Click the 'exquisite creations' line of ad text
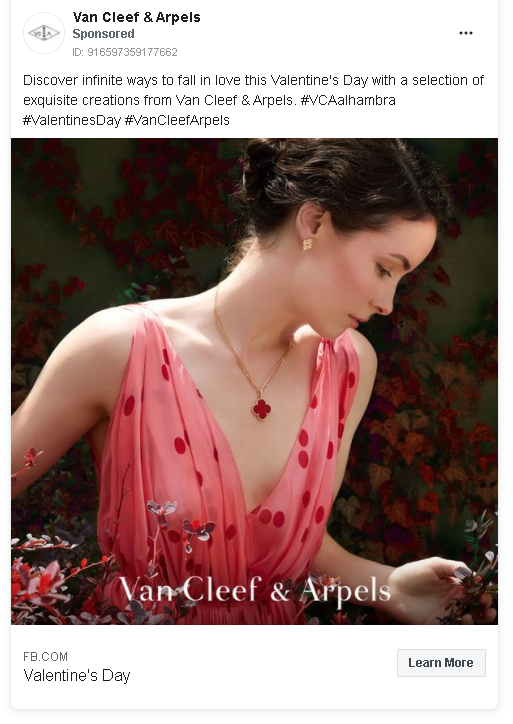The width and height of the screenshot is (513, 724). click(x=209, y=100)
